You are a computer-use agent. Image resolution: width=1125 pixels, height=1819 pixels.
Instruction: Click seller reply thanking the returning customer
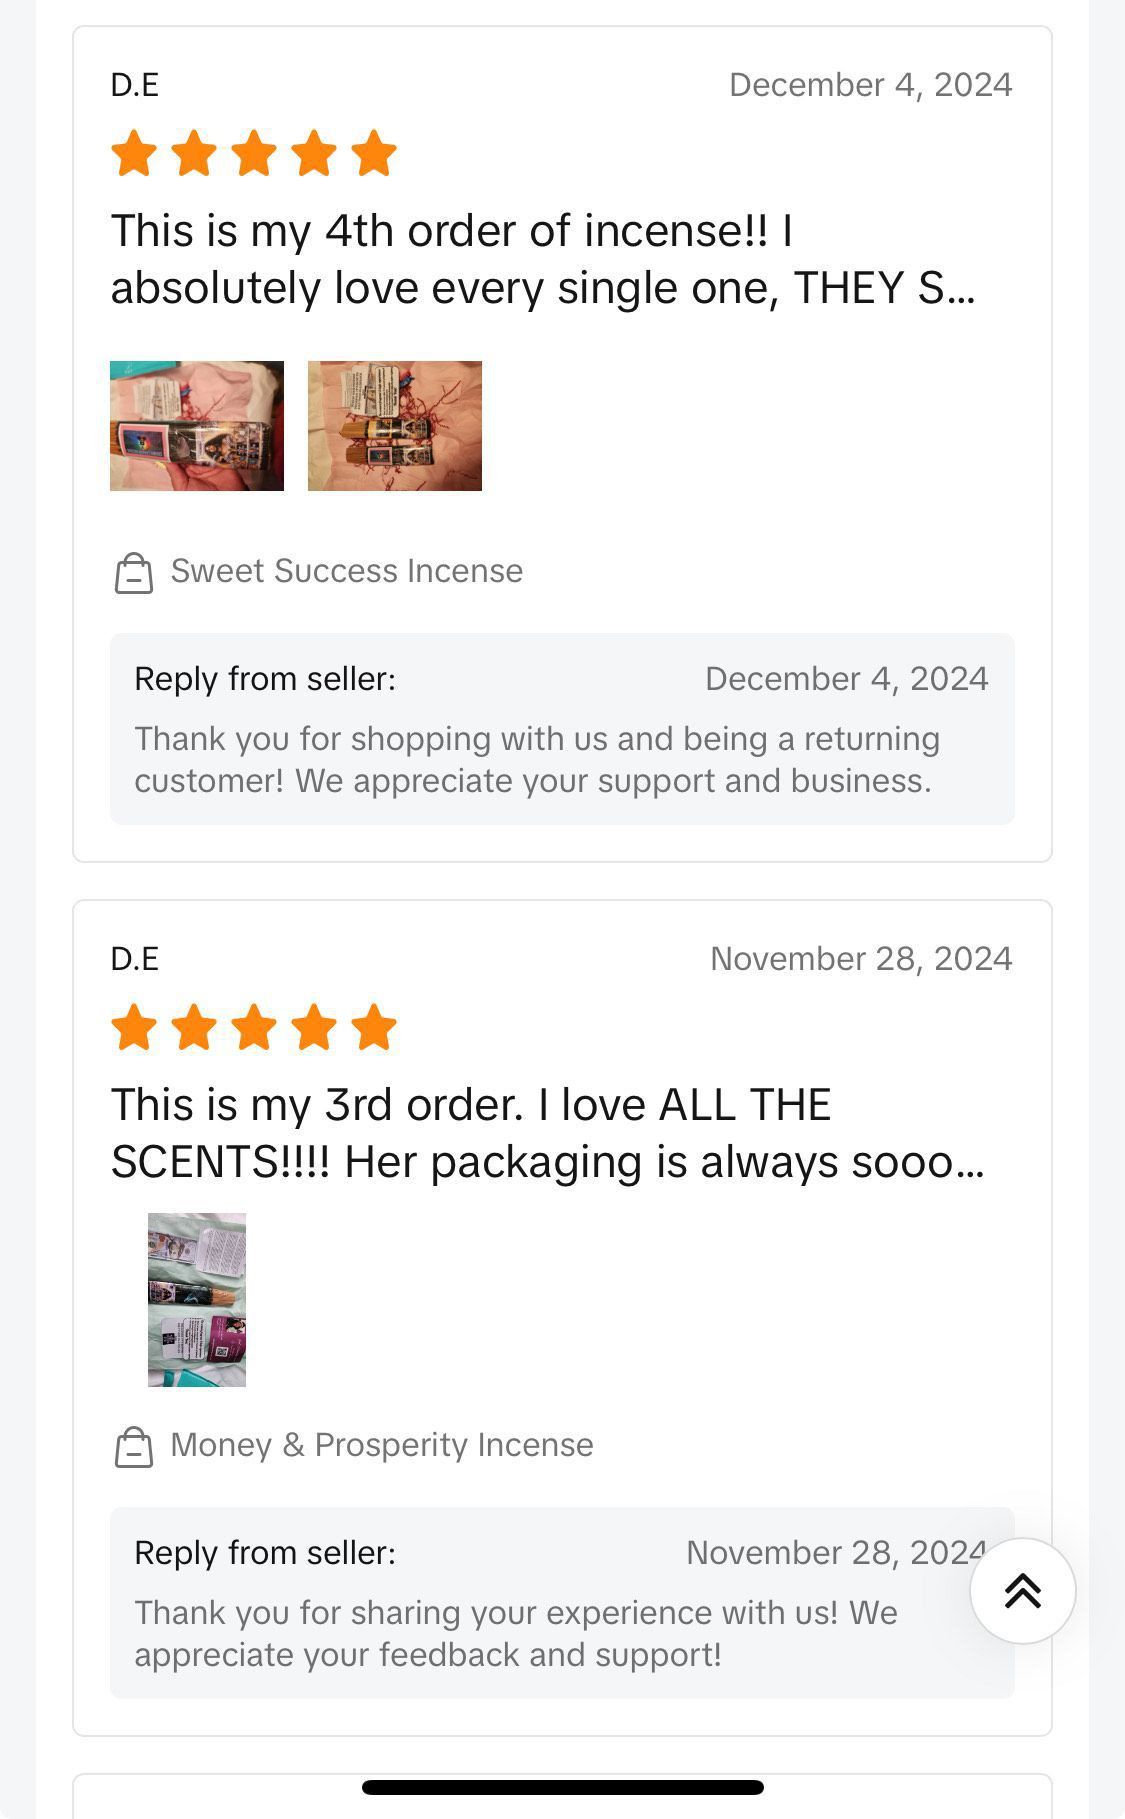click(537, 760)
